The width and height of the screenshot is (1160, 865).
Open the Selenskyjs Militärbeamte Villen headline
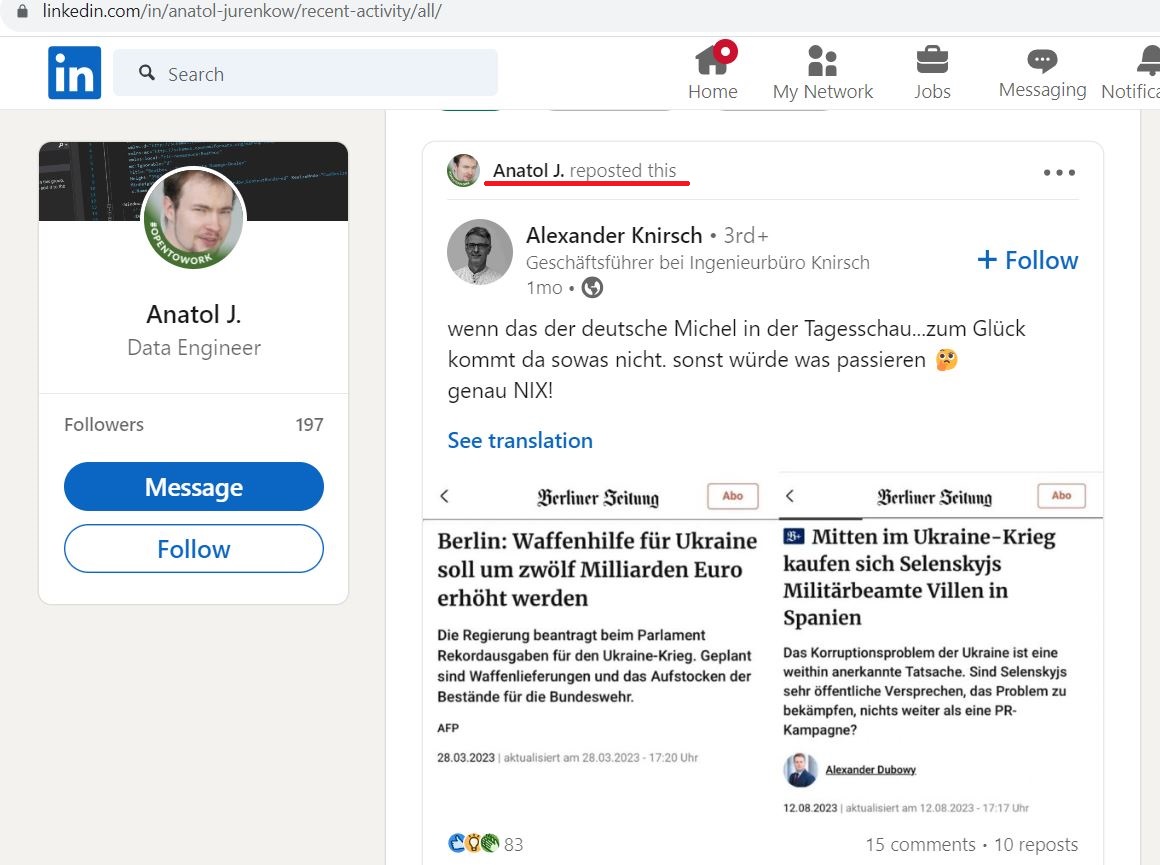click(920, 576)
